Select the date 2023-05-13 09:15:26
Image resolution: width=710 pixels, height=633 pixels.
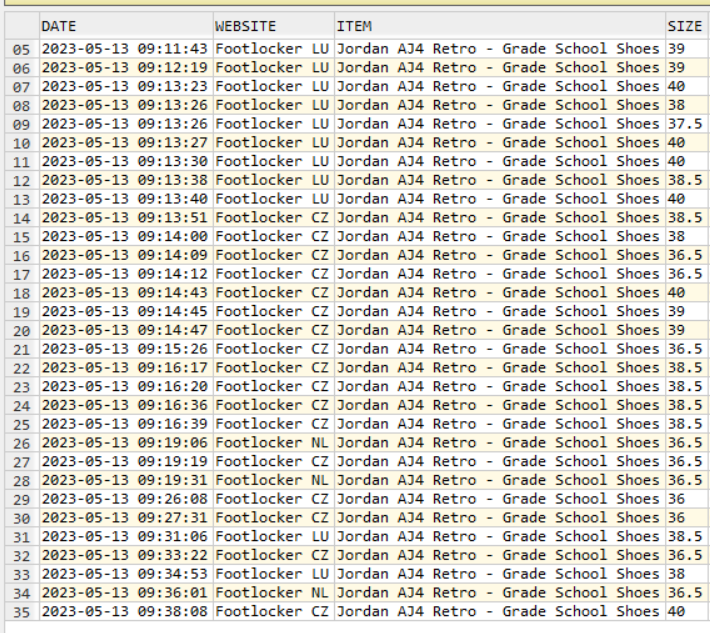click(x=125, y=349)
